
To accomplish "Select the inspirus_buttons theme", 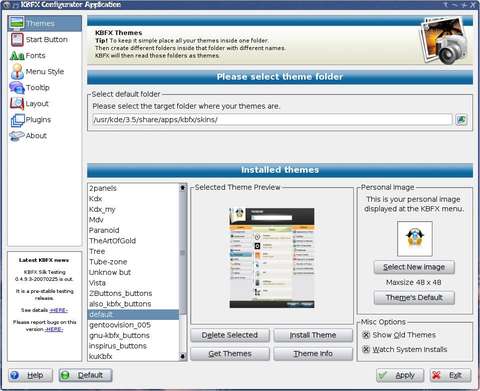I will pyautogui.click(x=133, y=346).
